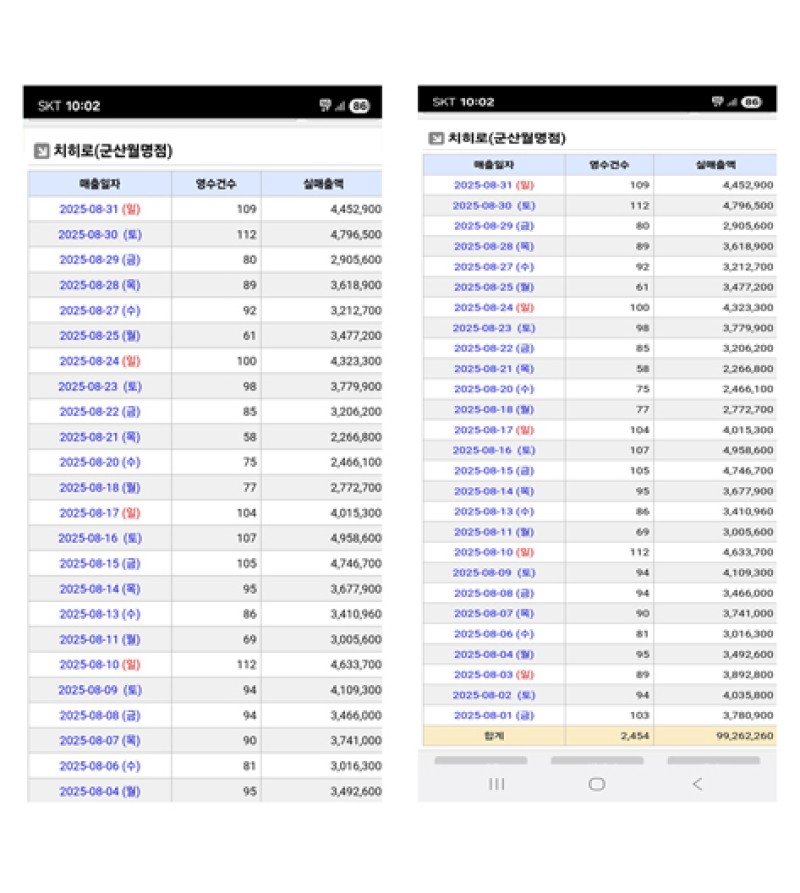
Task: Select amount 3,892,800 in the 08-03 row
Action: (x=748, y=674)
